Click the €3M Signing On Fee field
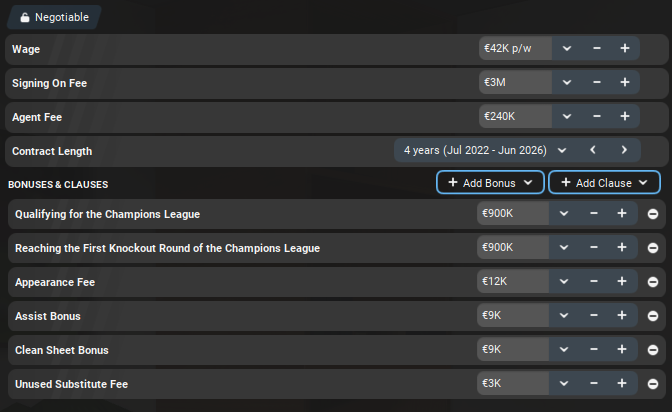This screenshot has width=672, height=412. click(515, 82)
